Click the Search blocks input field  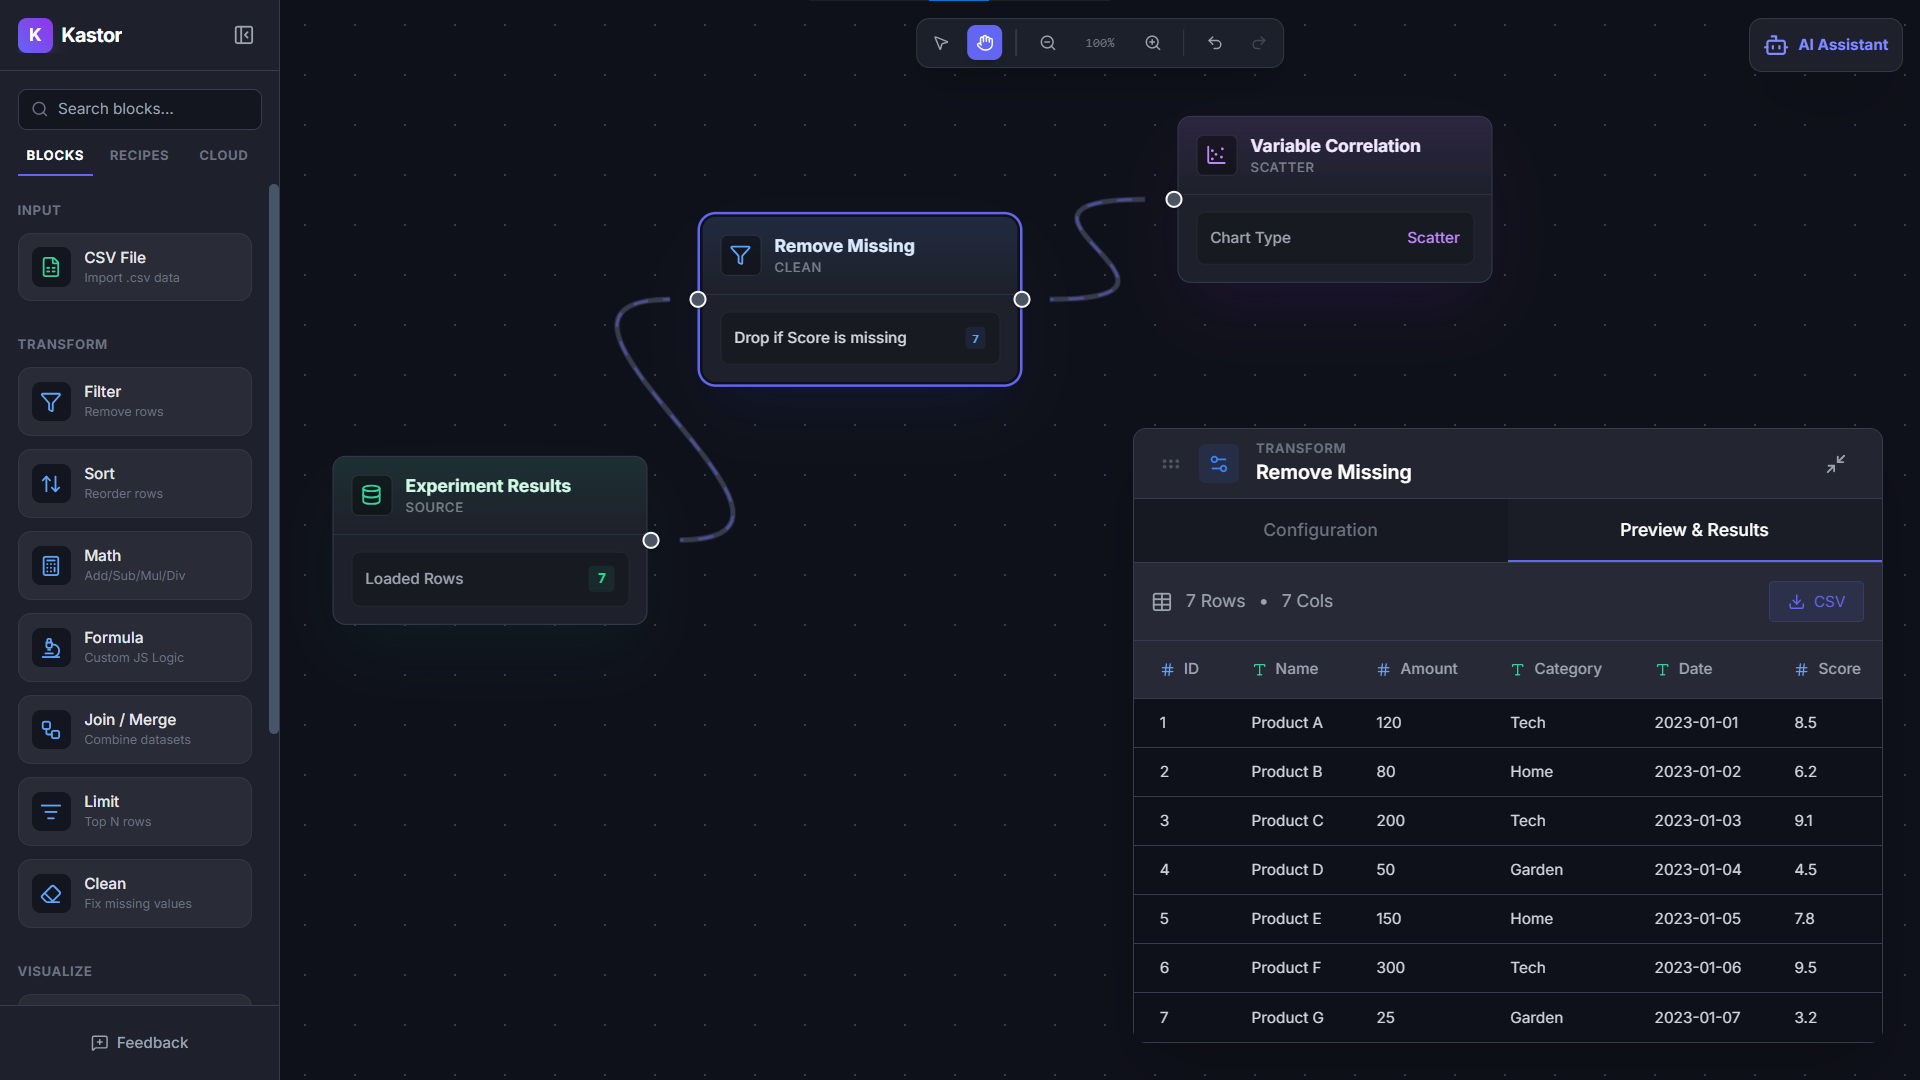pos(139,109)
